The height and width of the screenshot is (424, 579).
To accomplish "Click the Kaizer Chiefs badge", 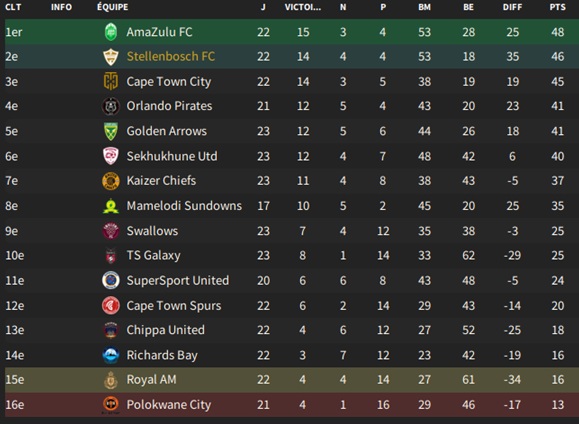I will click(111, 181).
